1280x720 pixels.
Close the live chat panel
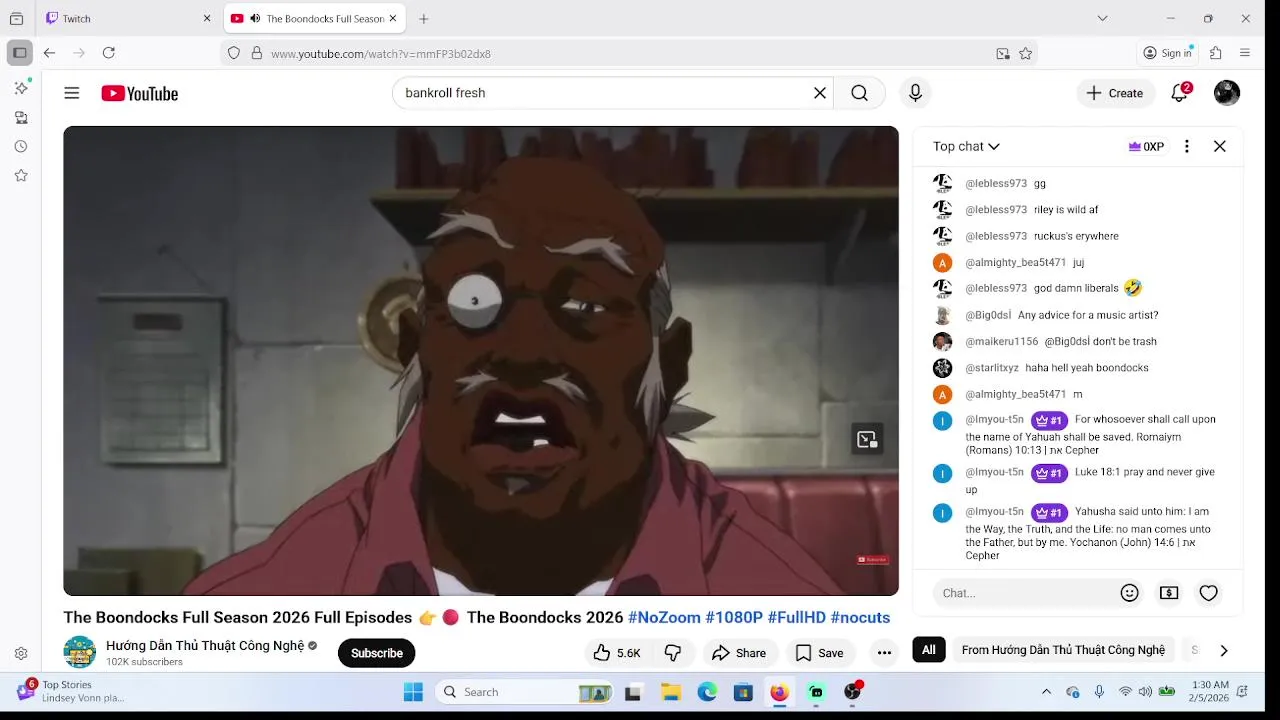pos(1220,146)
